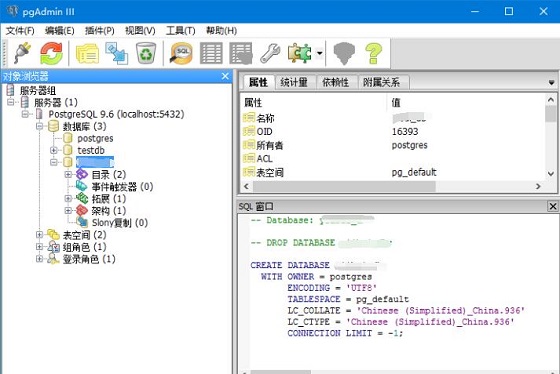The image size is (560, 374).
Task: Click the 拓展 (1) extensions icon
Action: tap(82, 198)
